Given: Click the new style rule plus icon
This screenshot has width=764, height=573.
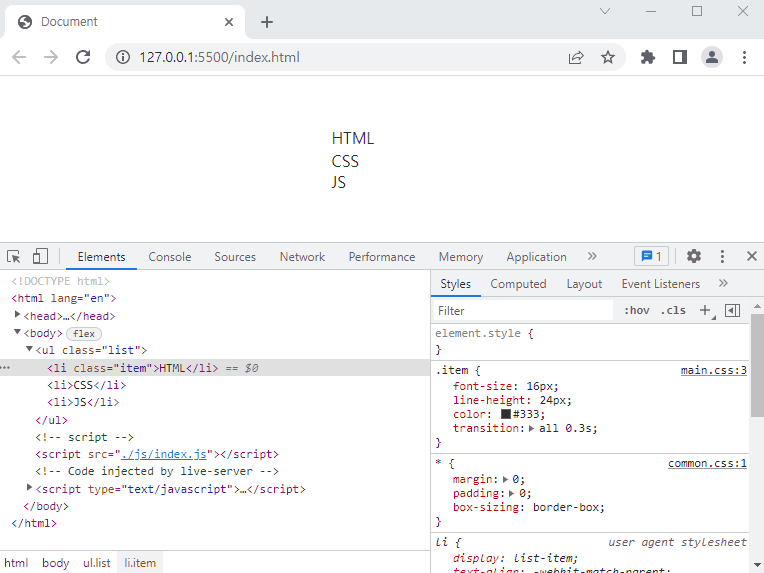Looking at the screenshot, I should pos(705,310).
